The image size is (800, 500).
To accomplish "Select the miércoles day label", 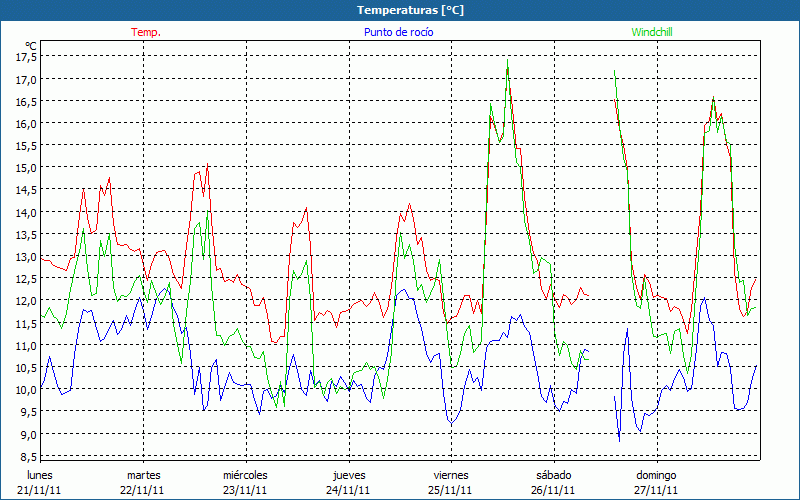I will point(245,475).
